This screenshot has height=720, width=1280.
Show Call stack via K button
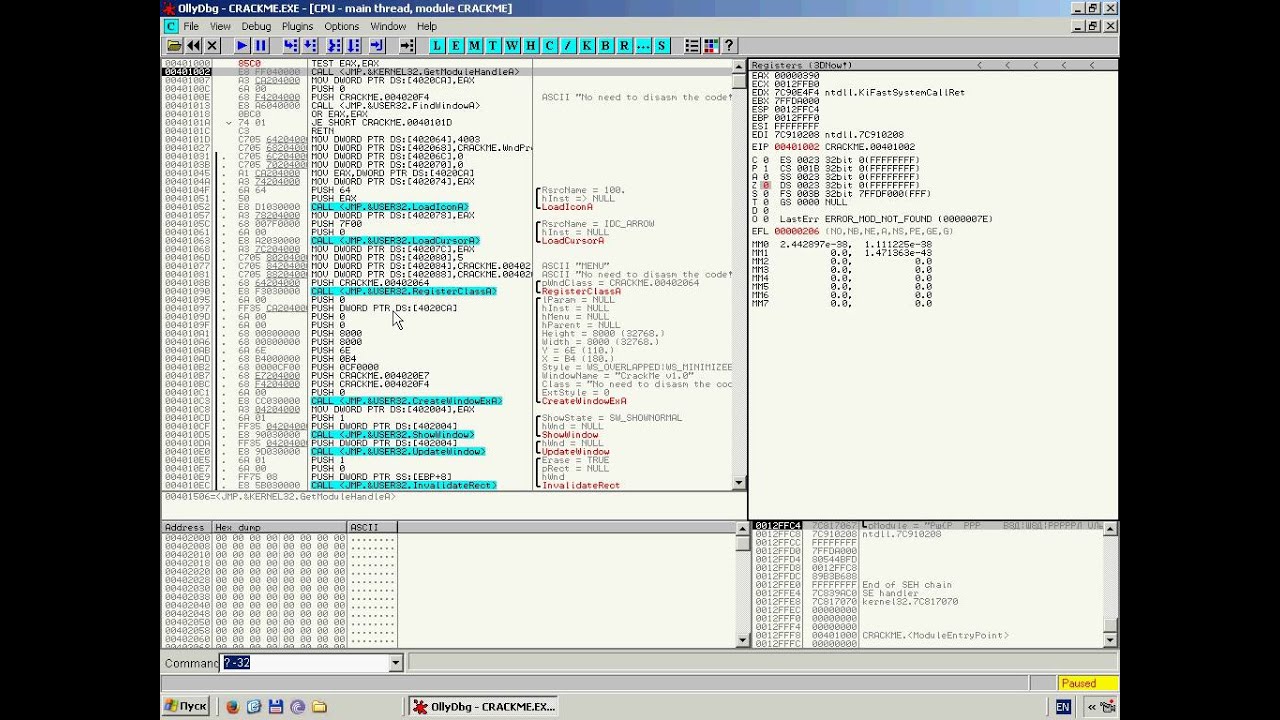(587, 46)
